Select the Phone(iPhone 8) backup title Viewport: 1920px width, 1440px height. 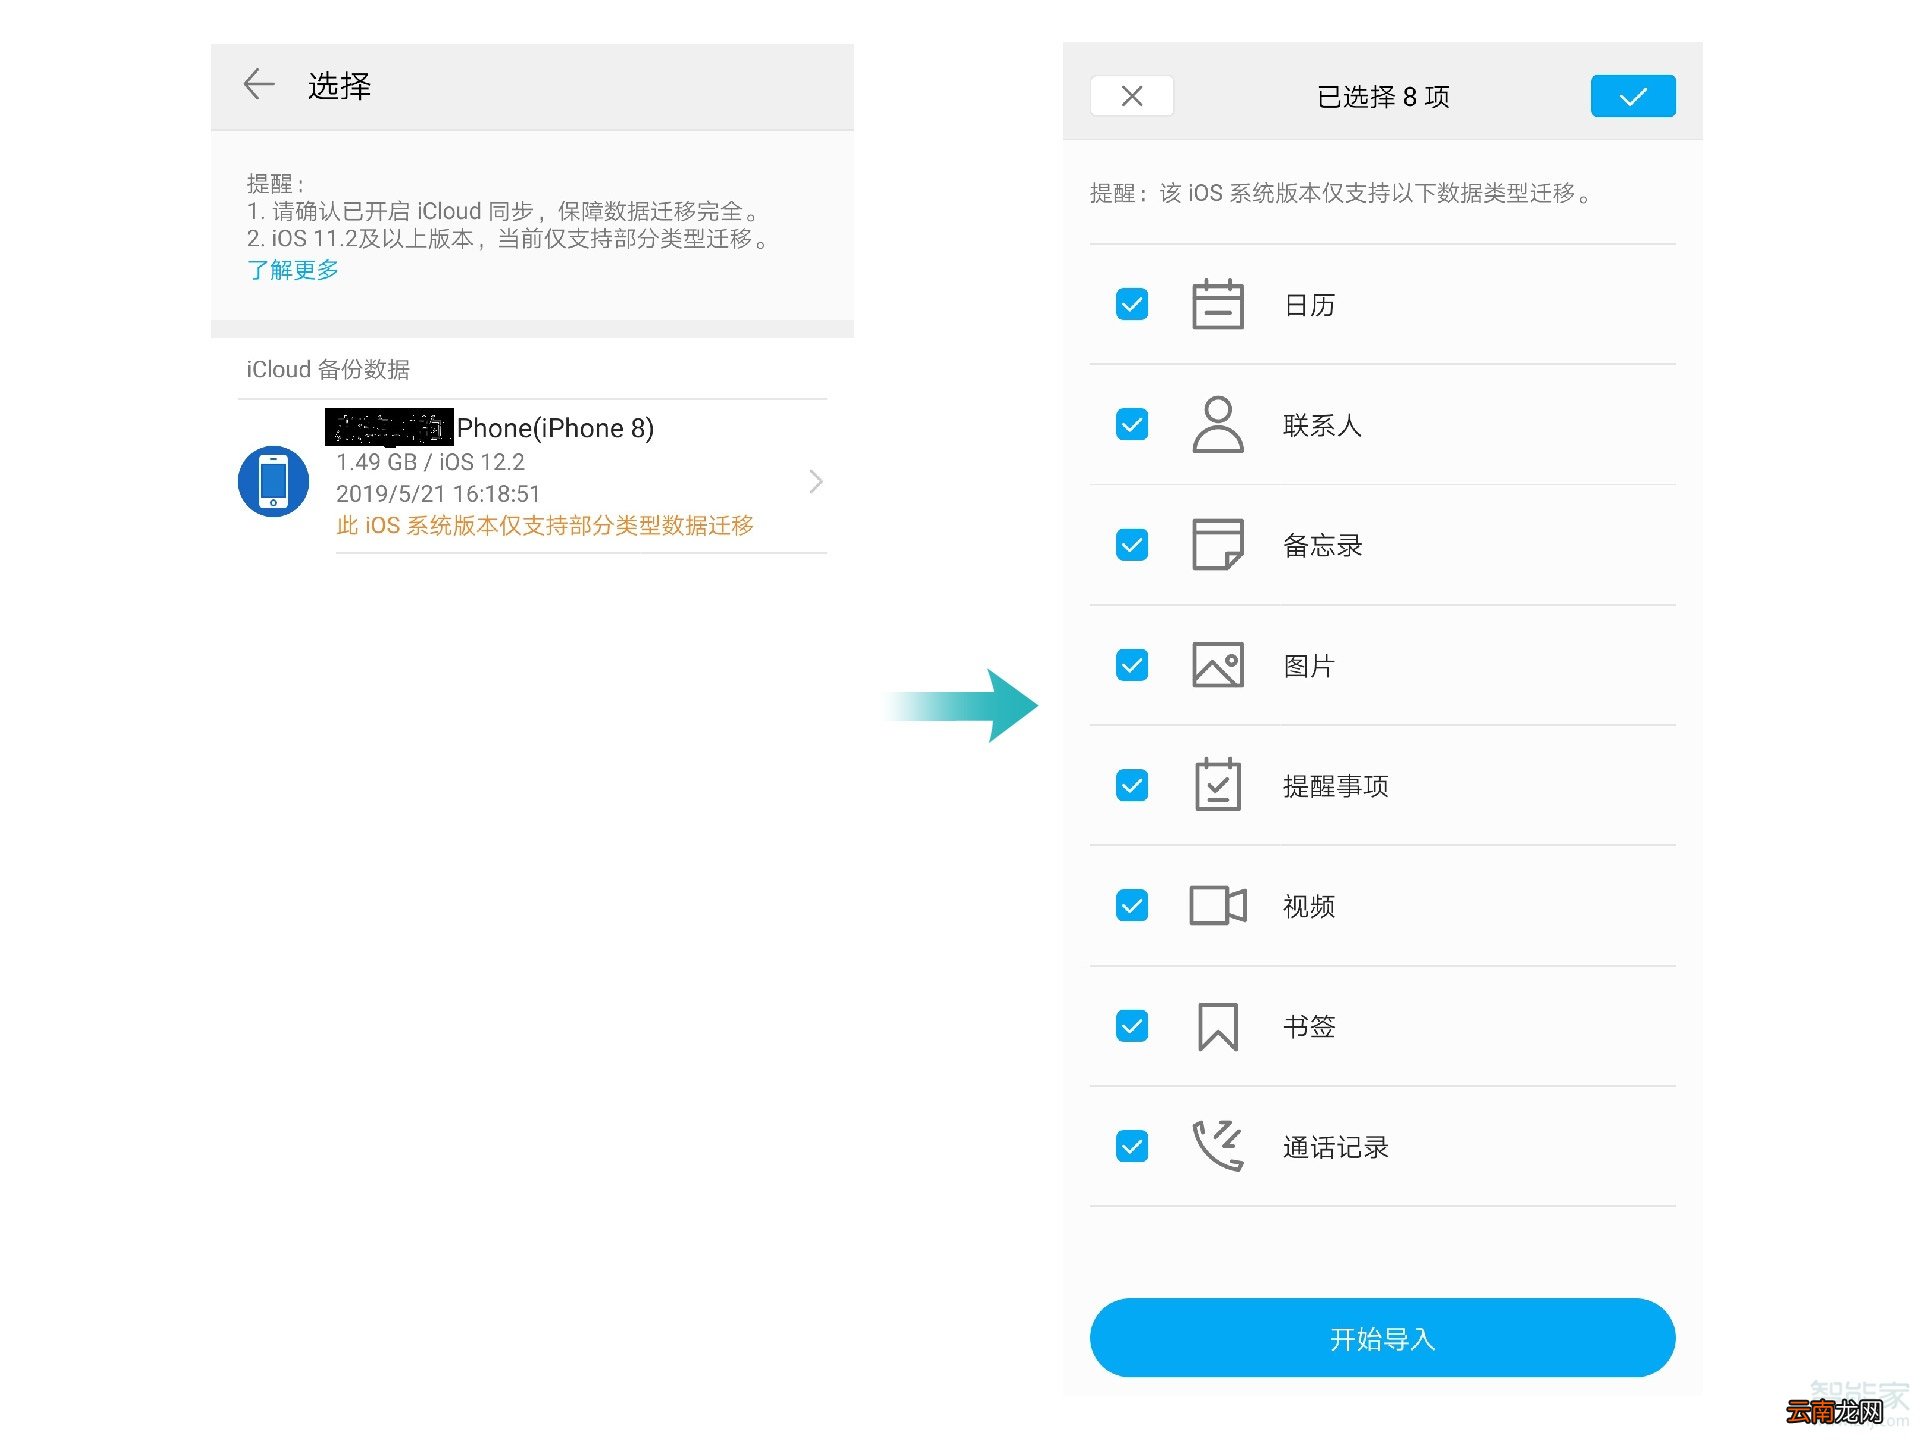click(x=555, y=428)
